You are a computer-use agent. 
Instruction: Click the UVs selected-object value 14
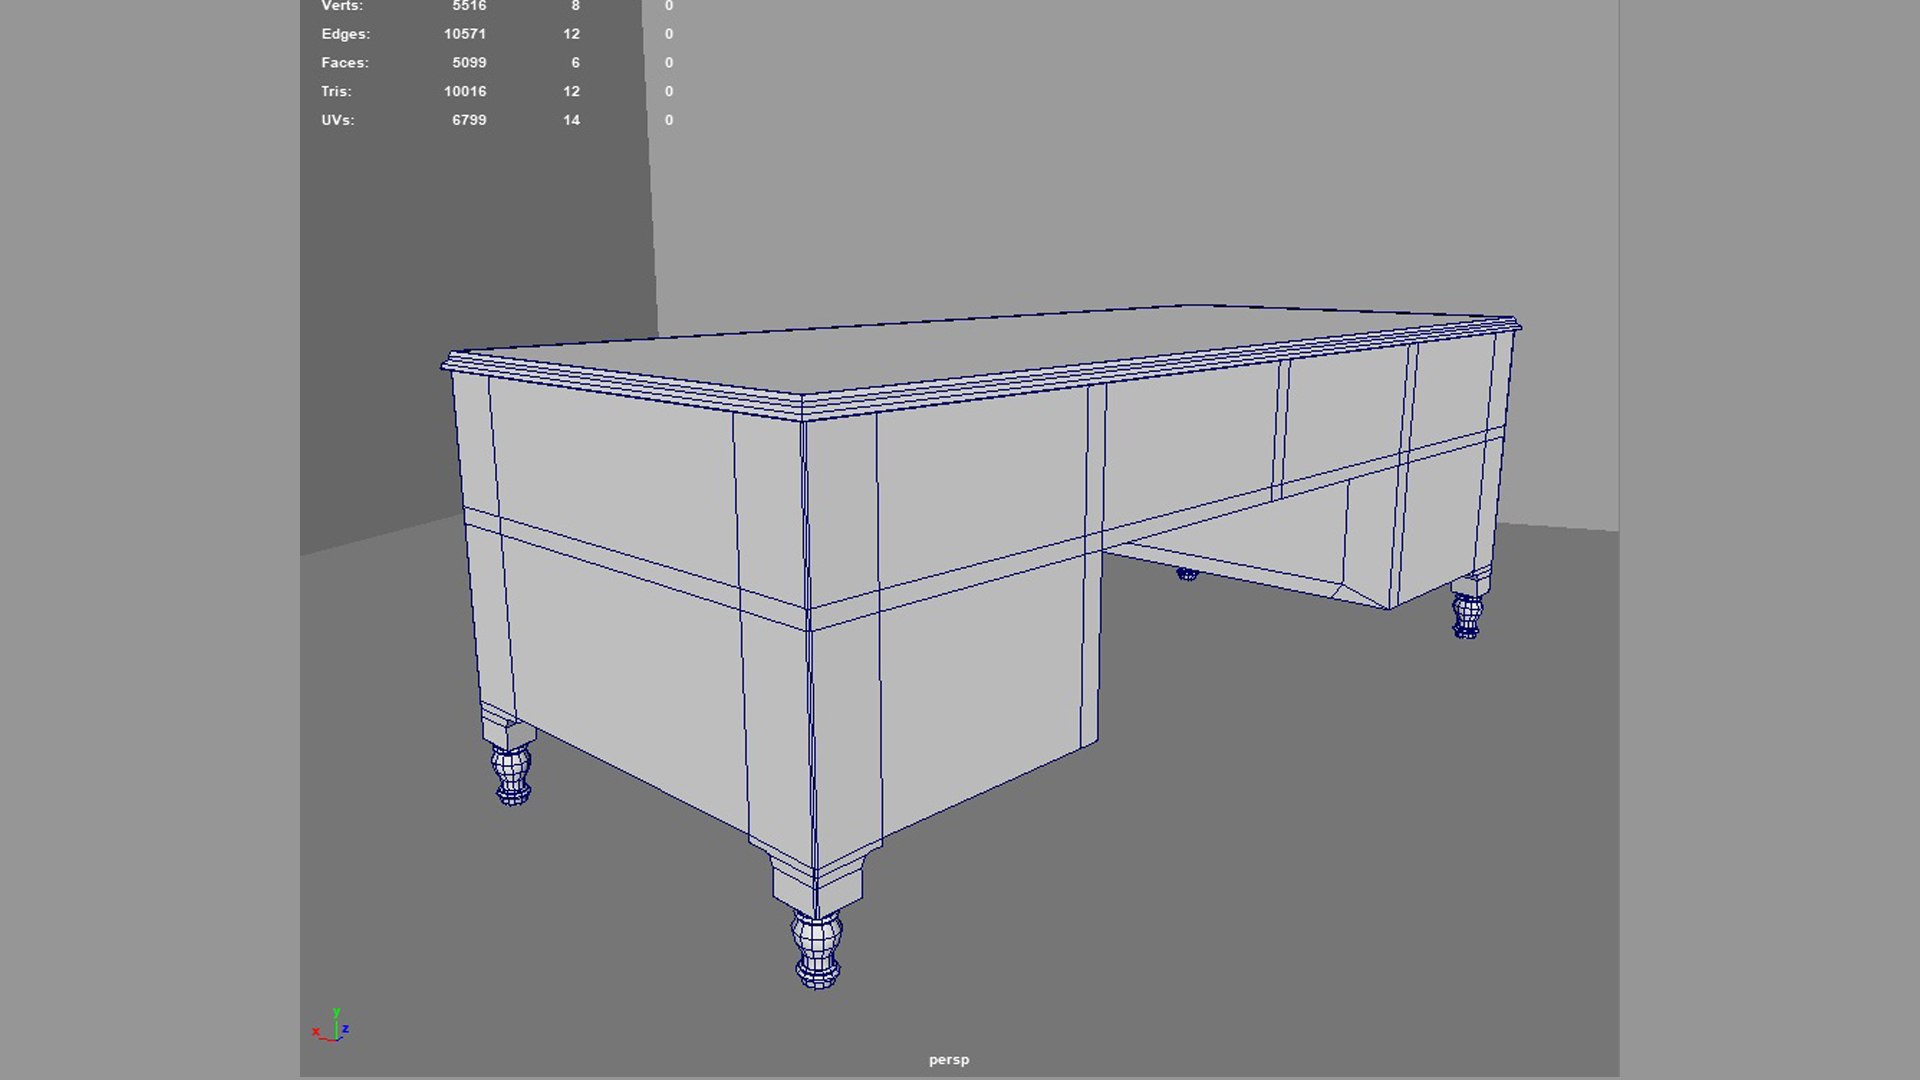point(571,120)
